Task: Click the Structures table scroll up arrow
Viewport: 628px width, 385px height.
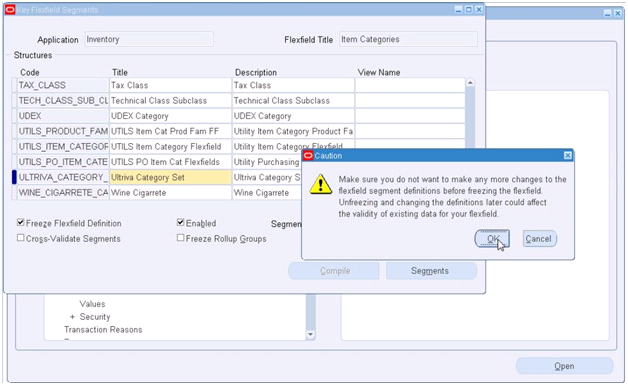Action: (x=470, y=83)
